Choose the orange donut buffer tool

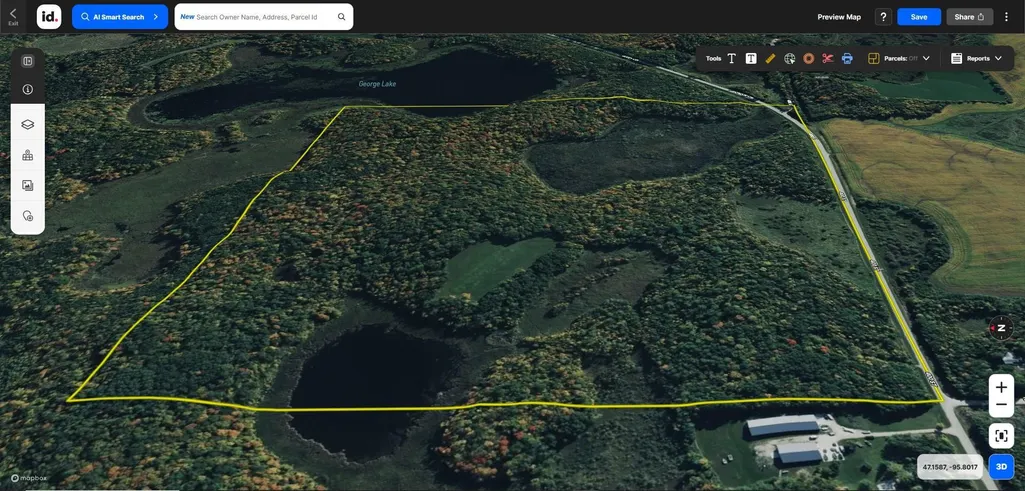coord(809,58)
